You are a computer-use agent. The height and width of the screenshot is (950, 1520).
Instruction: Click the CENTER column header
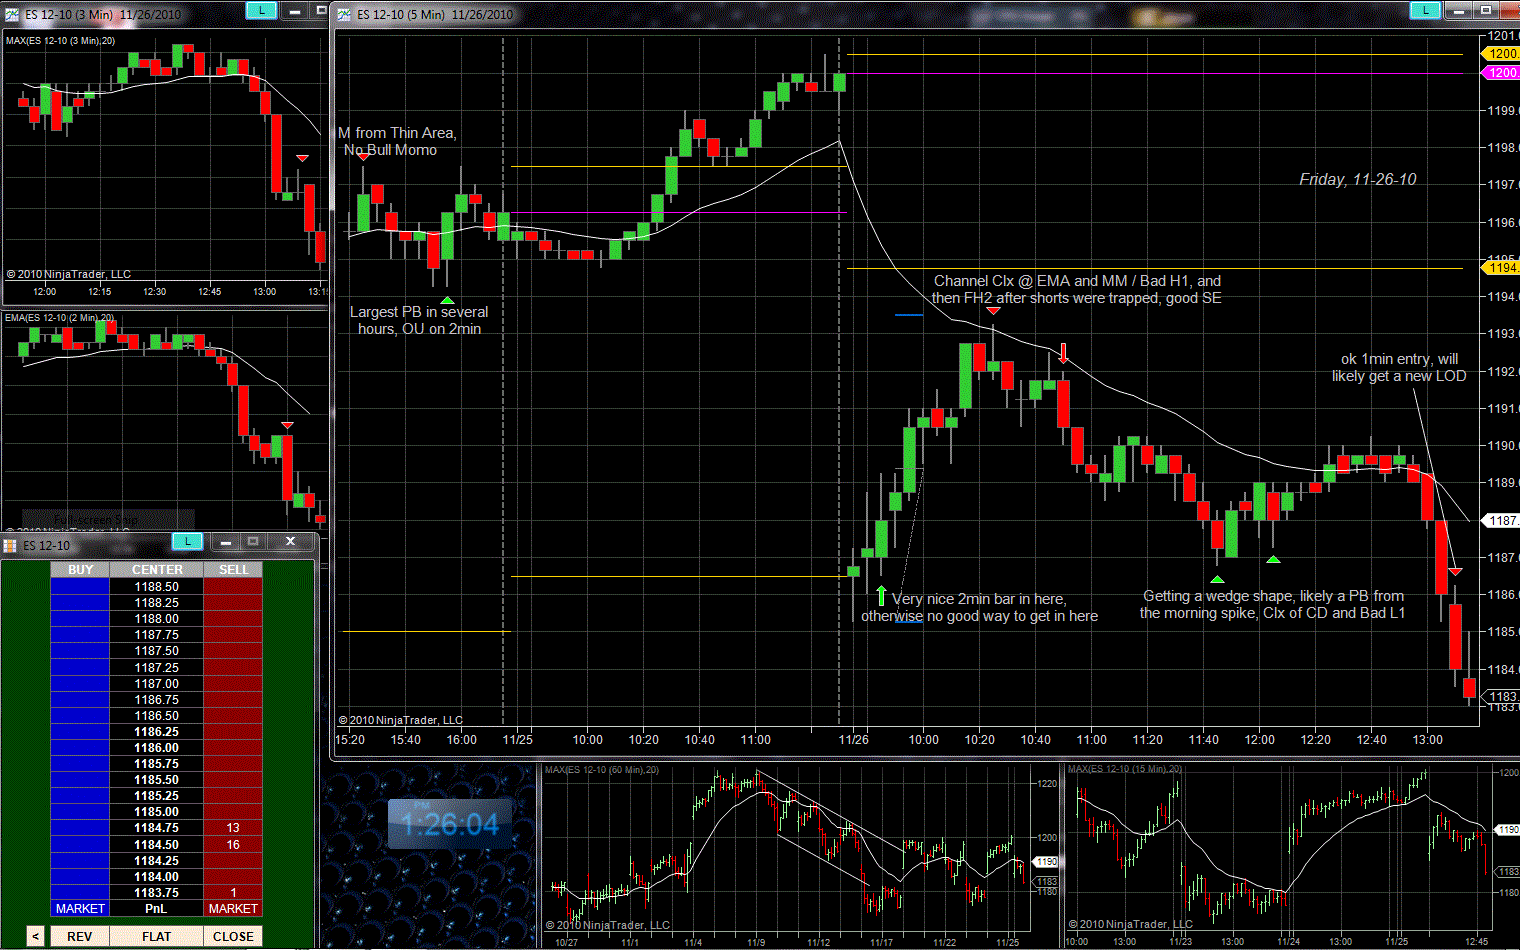157,569
